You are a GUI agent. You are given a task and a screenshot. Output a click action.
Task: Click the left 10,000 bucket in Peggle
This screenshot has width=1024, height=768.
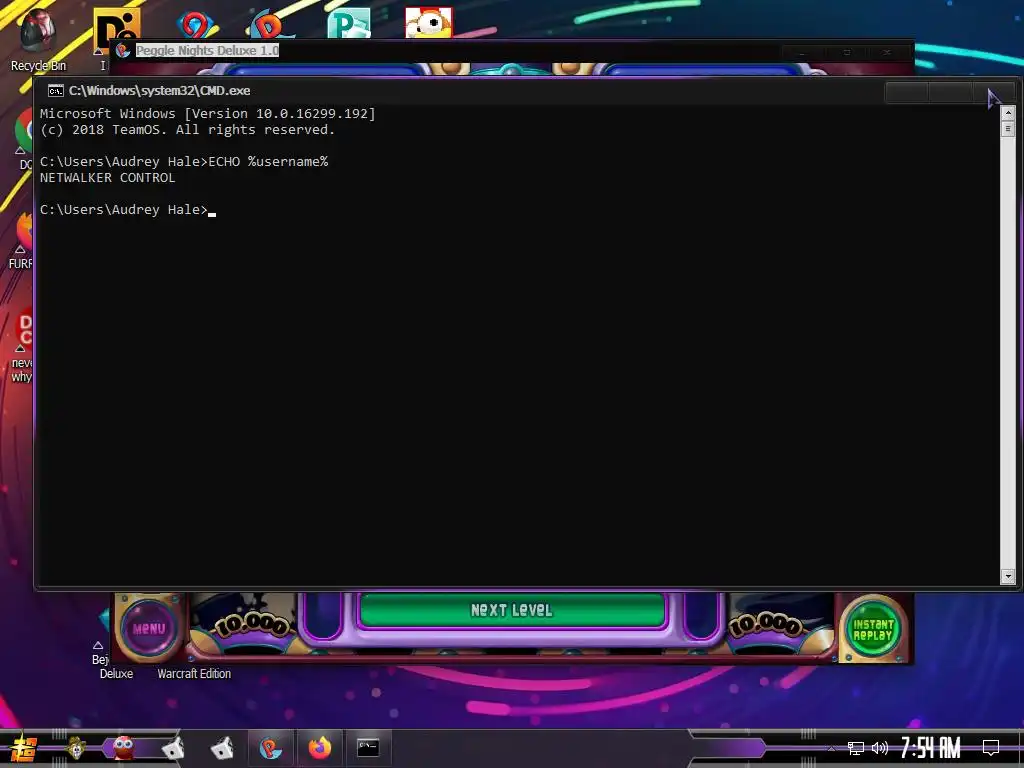[253, 626]
